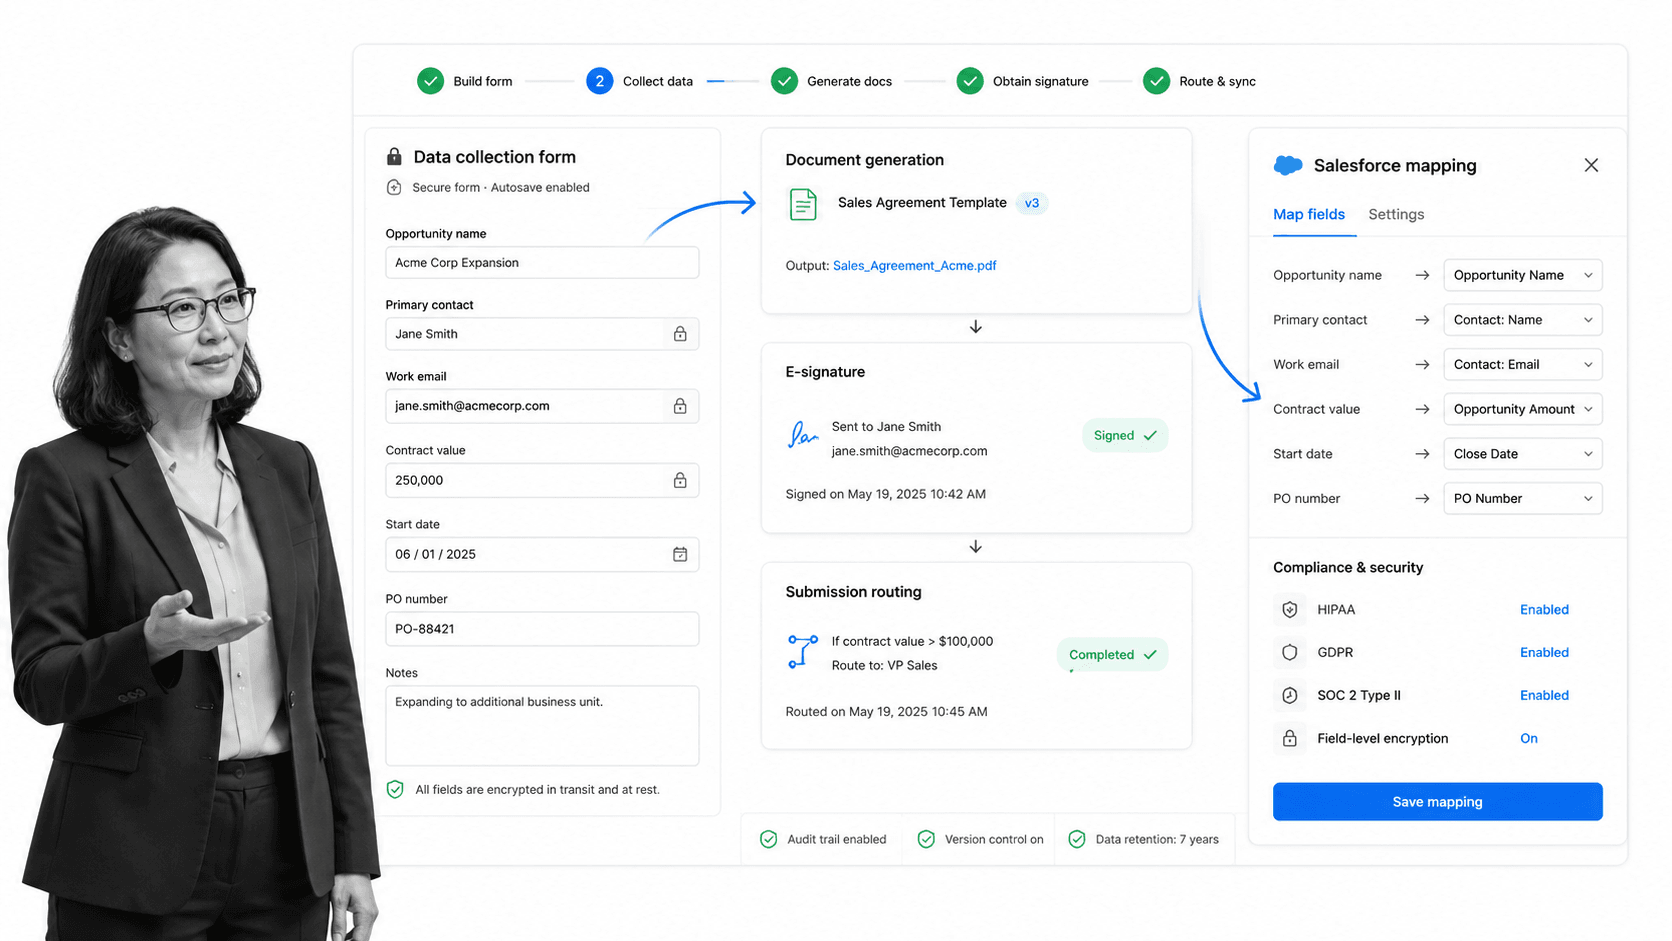The width and height of the screenshot is (1672, 941).
Task: Go to the Route & sync step label
Action: click(x=1217, y=81)
